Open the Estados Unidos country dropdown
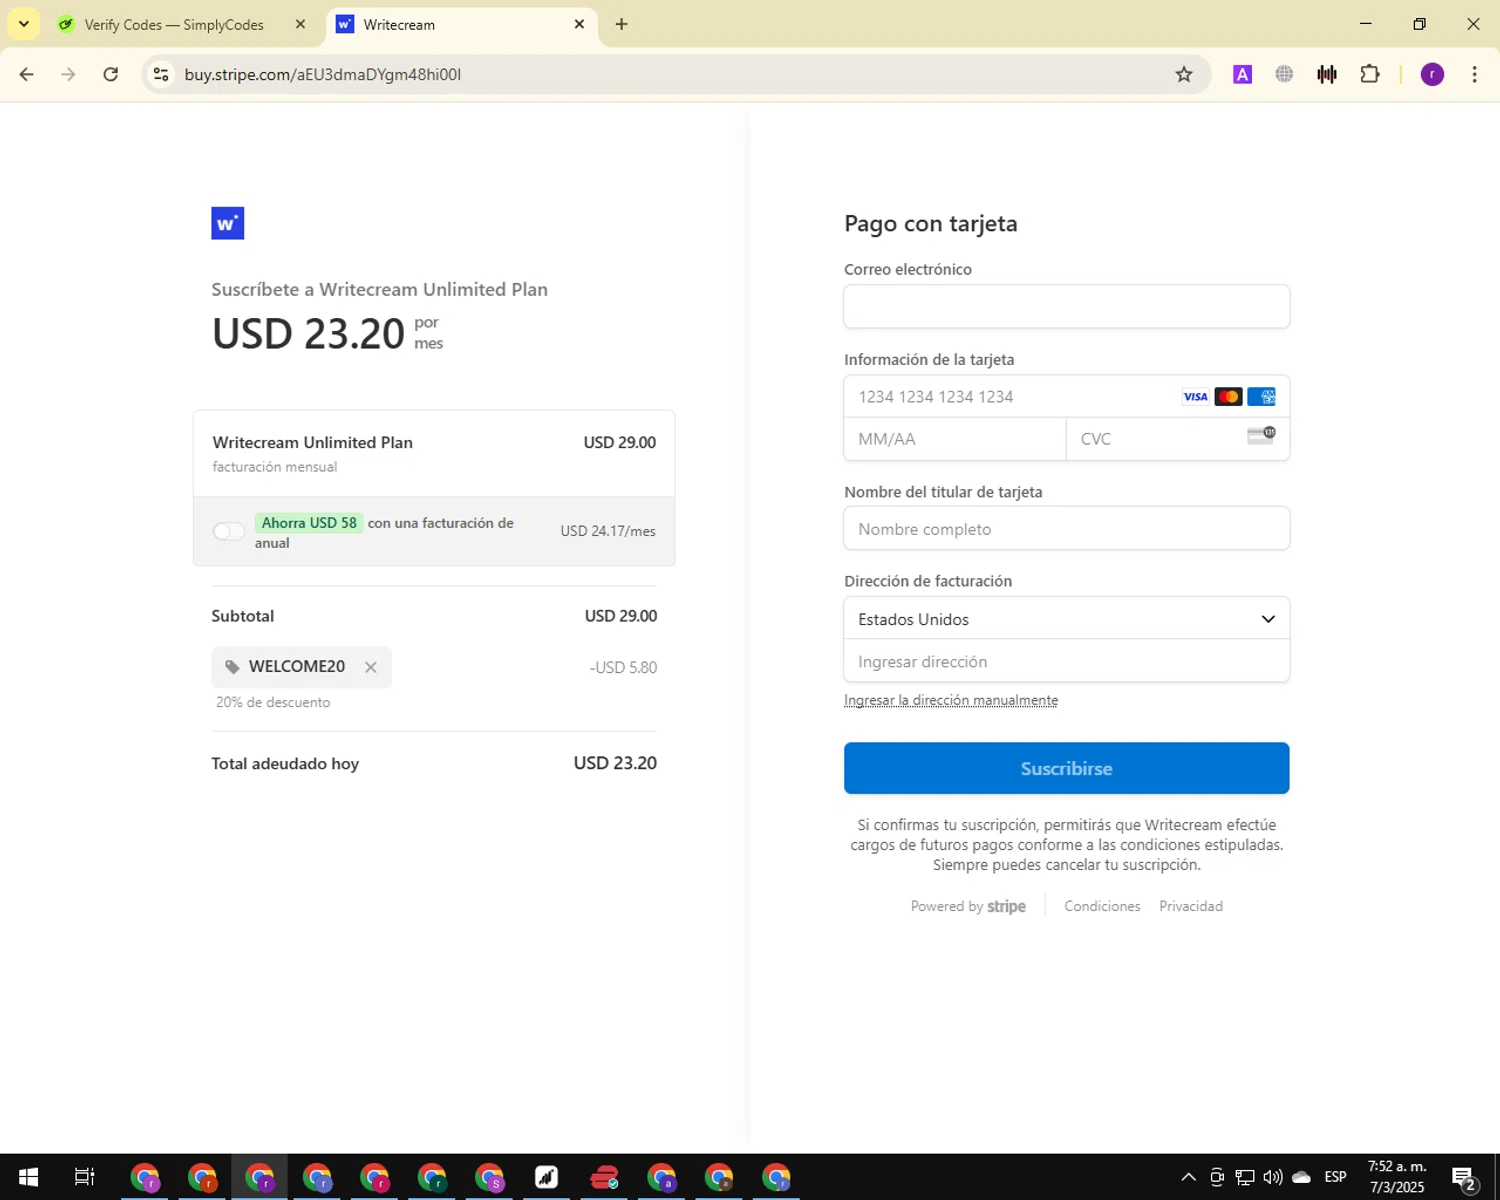Image resolution: width=1500 pixels, height=1200 pixels. 1066,619
